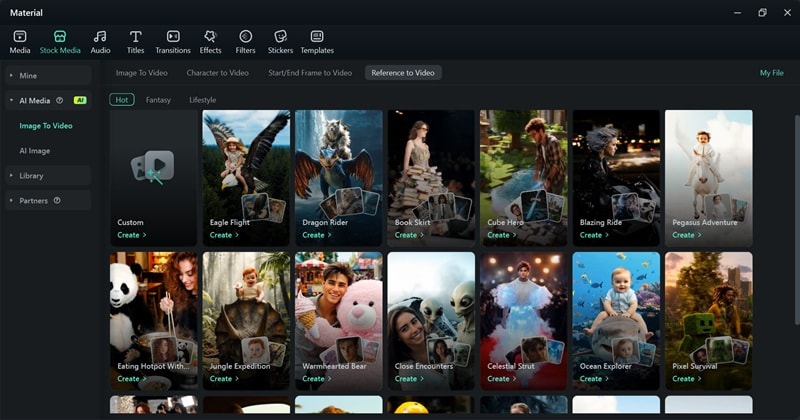This screenshot has width=800, height=420.
Task: Open the Pixel Survival template thumbnail
Action: (709, 321)
